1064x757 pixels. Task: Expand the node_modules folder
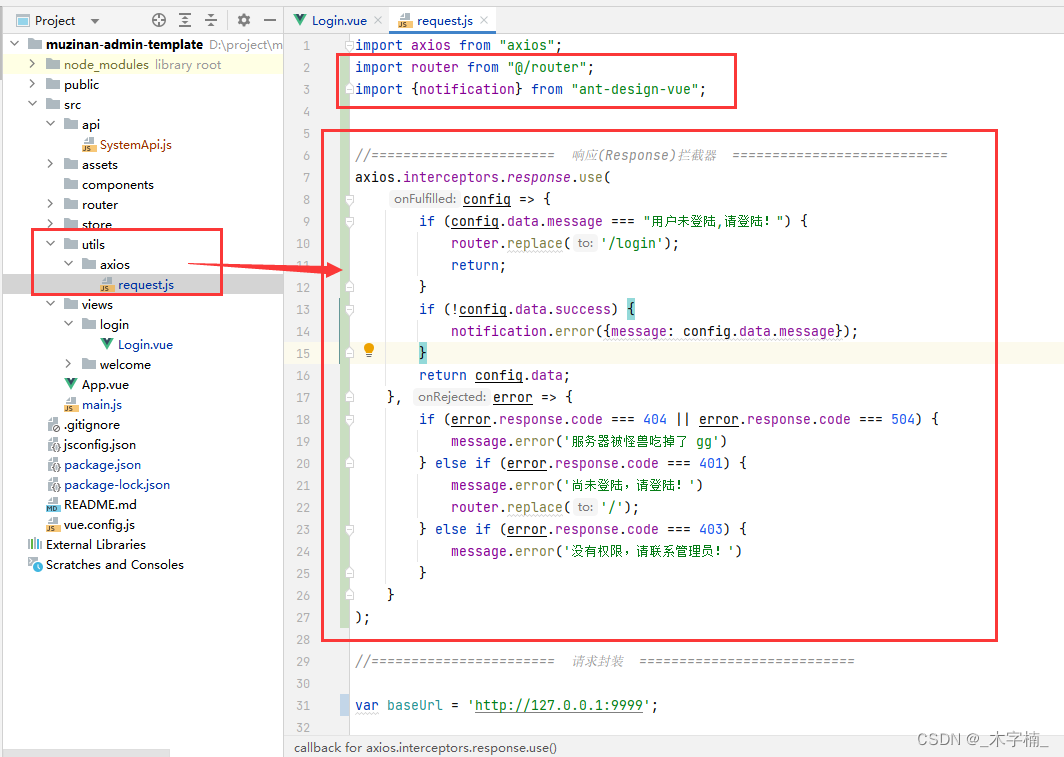tap(32, 64)
